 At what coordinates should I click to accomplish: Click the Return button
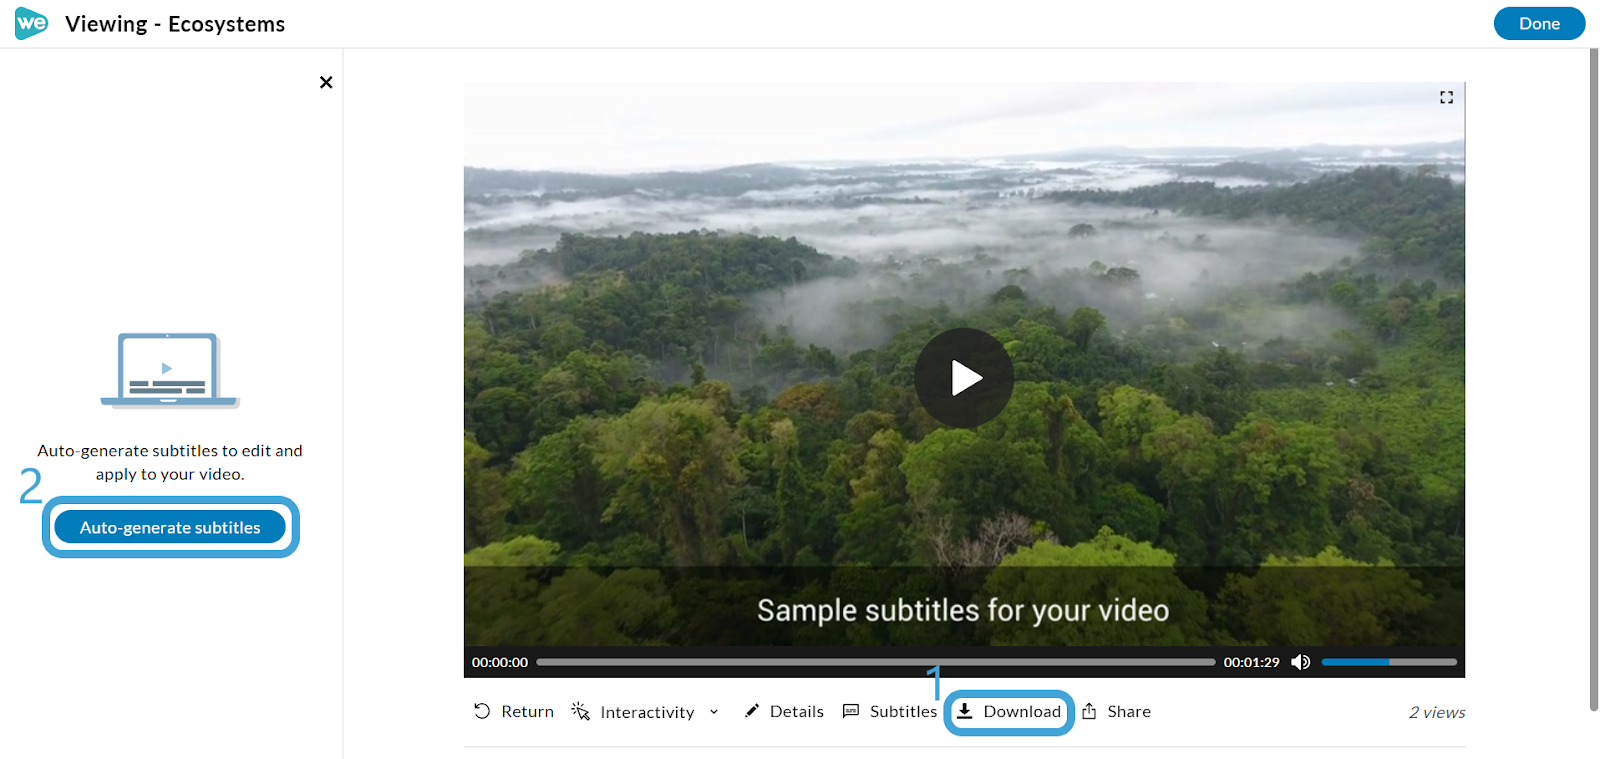(514, 711)
